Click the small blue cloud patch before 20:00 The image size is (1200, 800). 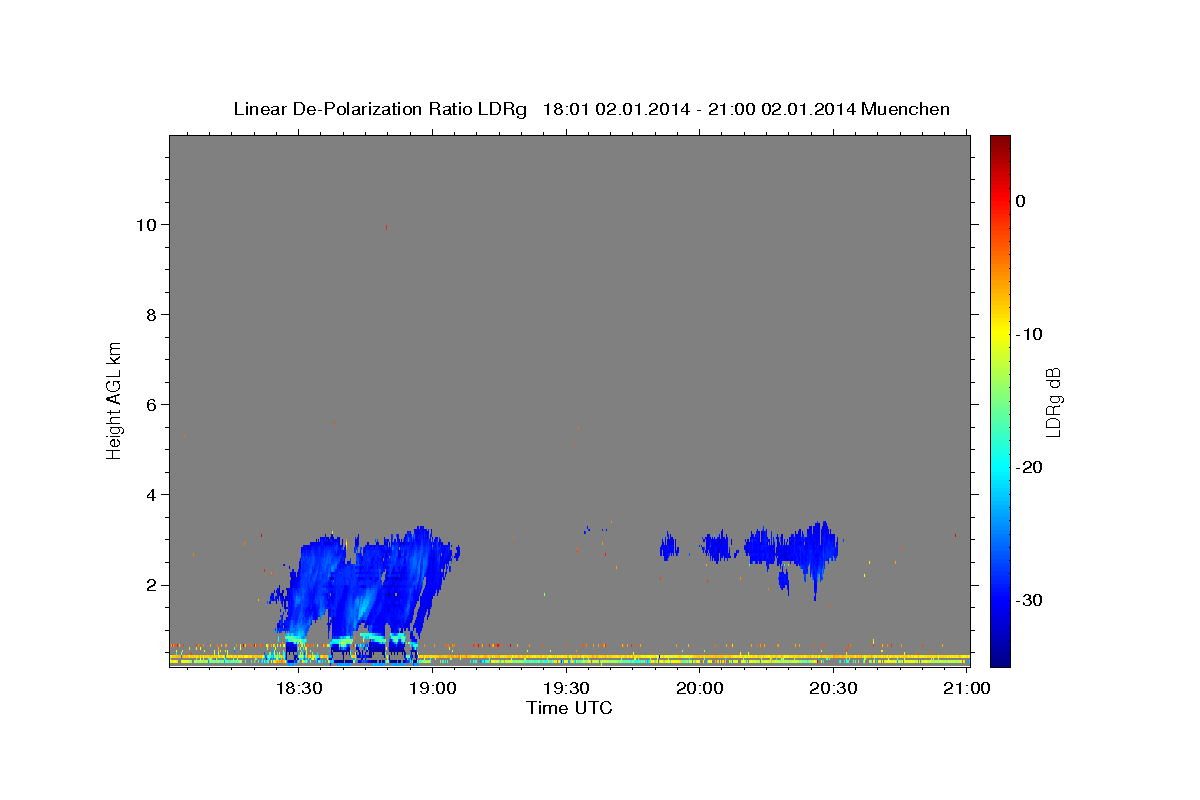[669, 547]
